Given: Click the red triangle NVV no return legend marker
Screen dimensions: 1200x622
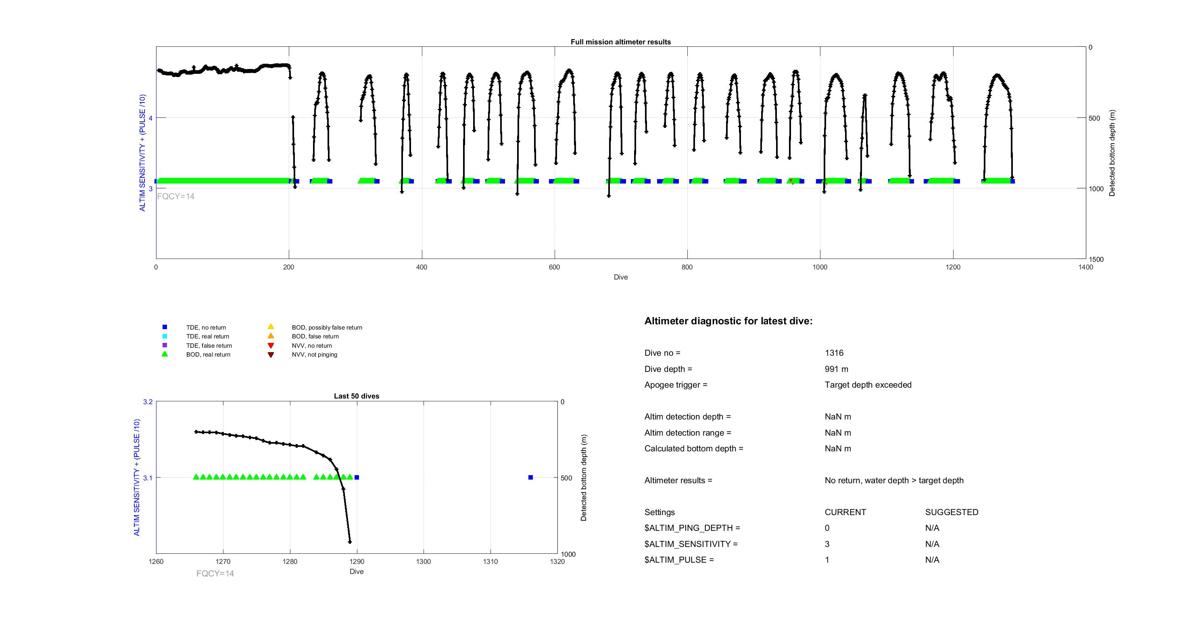Looking at the screenshot, I should [270, 345].
